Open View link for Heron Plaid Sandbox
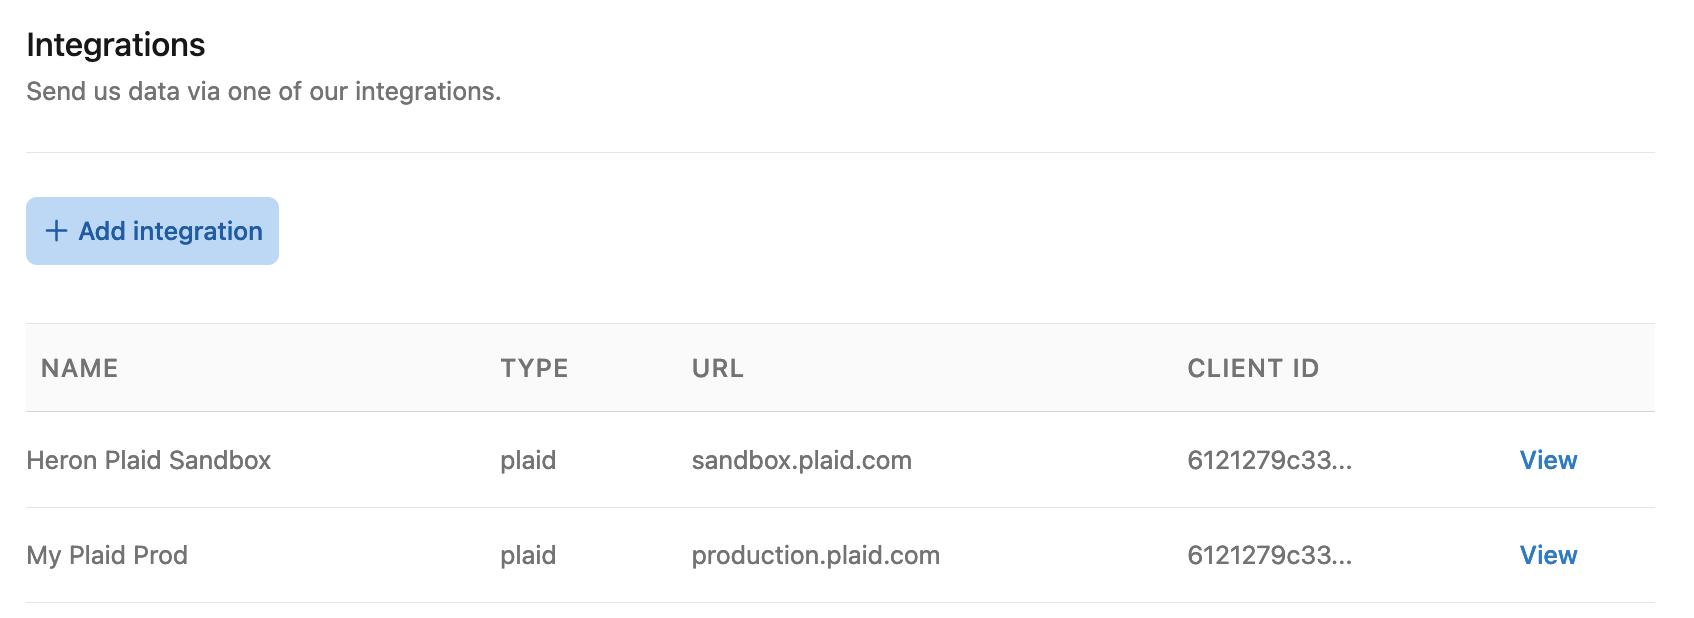The width and height of the screenshot is (1694, 618). coord(1548,460)
